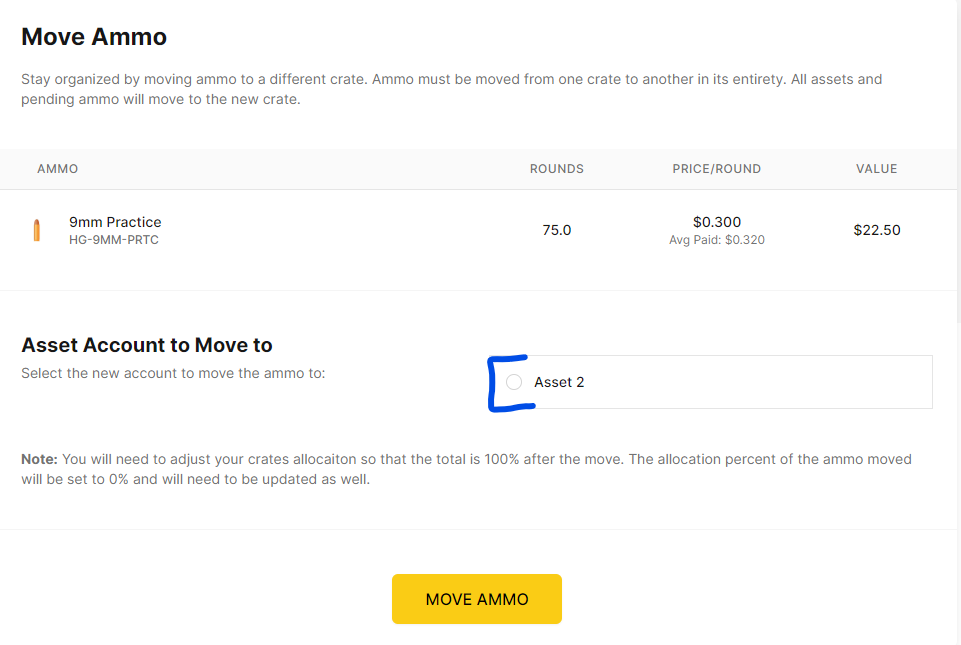Click the 75.0 rounds value
The width and height of the screenshot is (961, 645).
pyautogui.click(x=556, y=230)
